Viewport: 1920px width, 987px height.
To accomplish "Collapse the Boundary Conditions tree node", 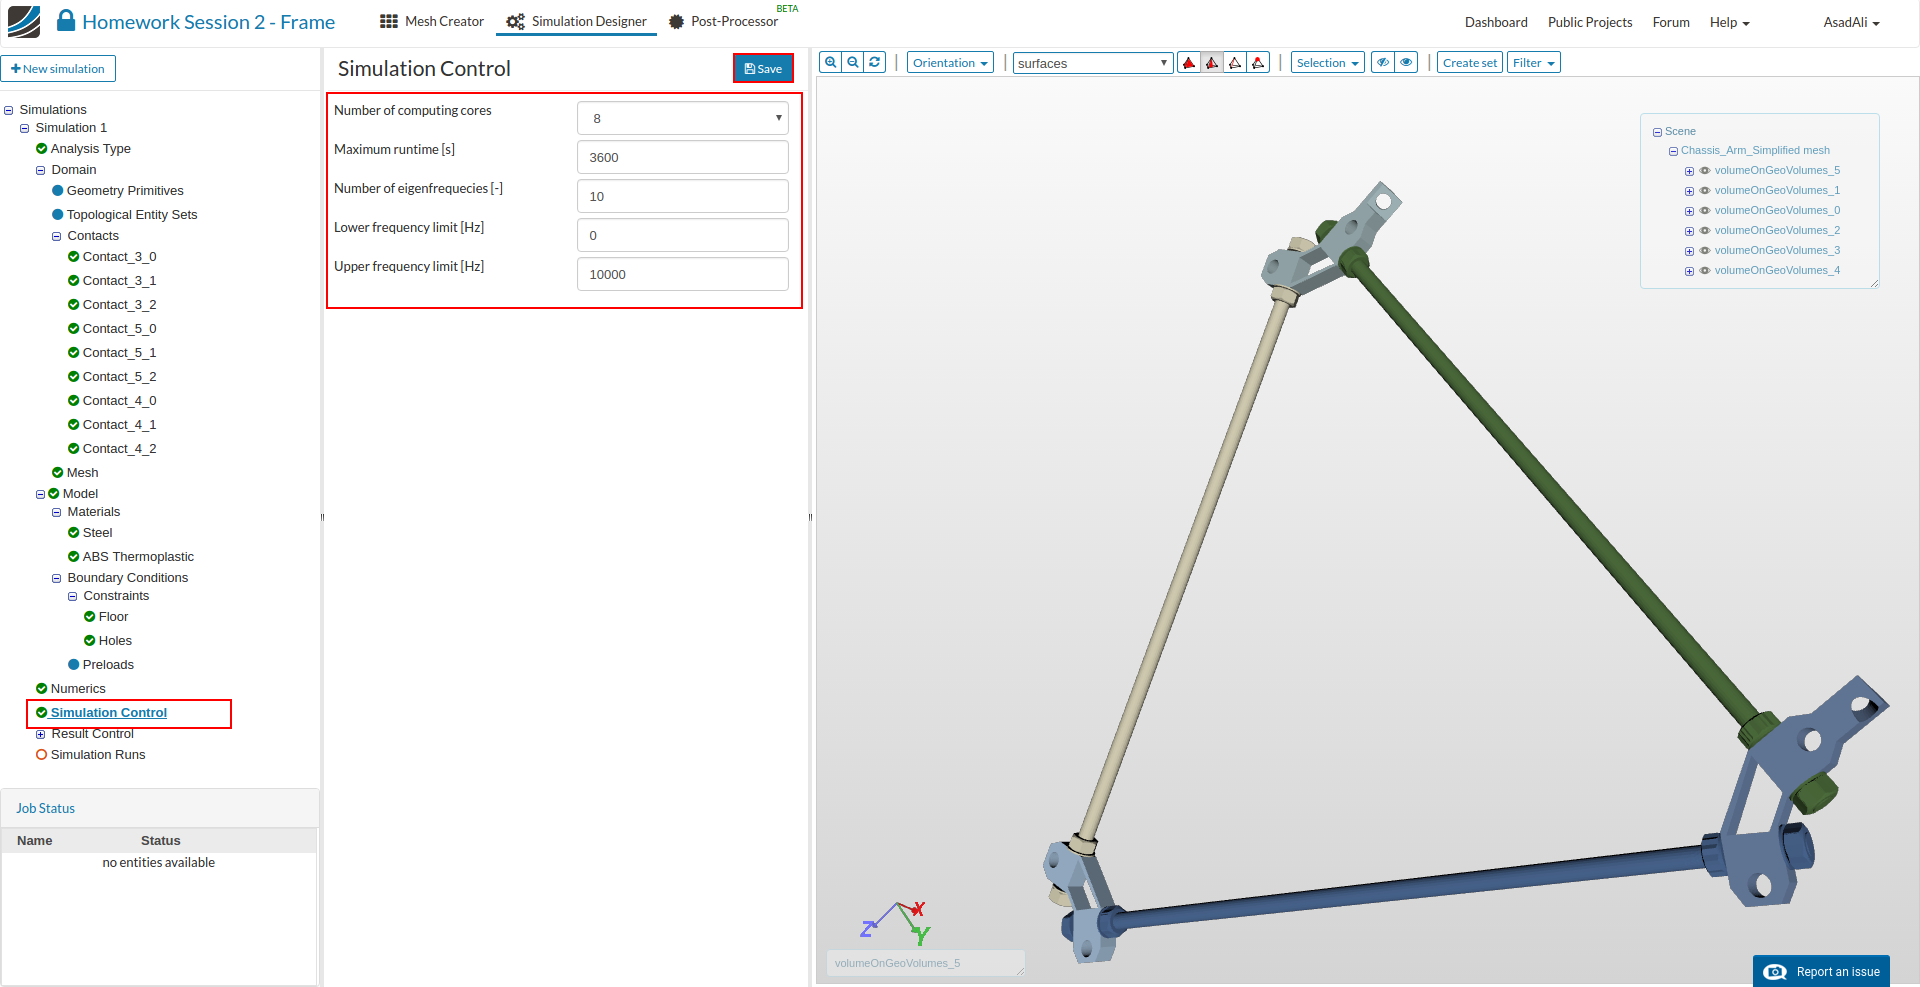I will (x=57, y=579).
